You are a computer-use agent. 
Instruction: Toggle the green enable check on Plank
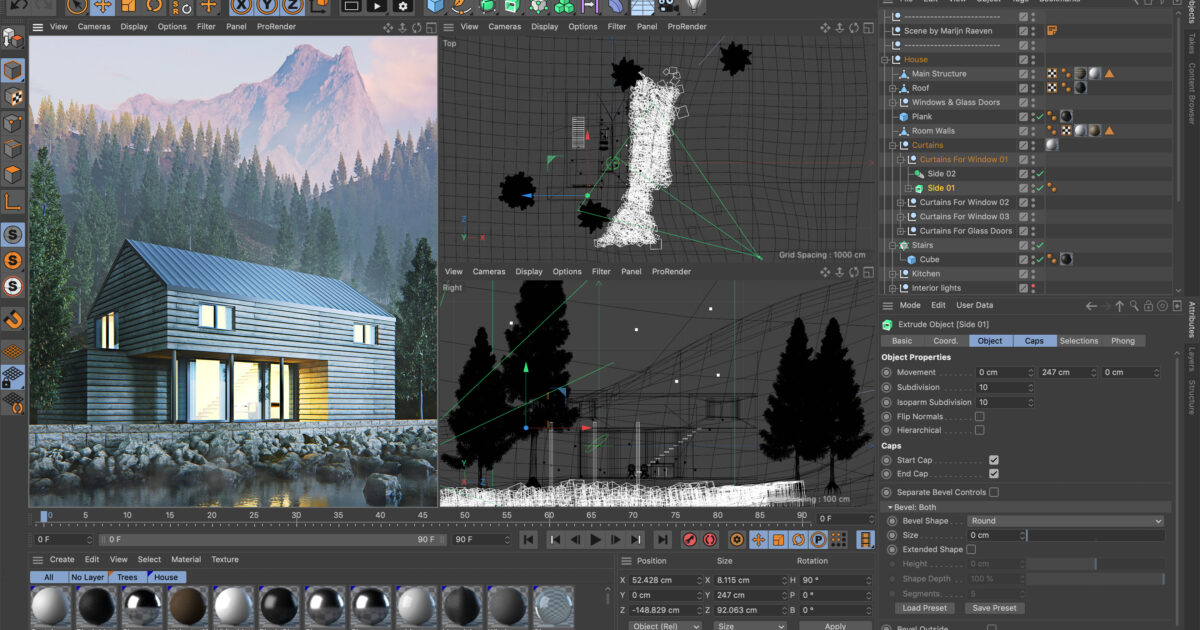(x=1040, y=116)
